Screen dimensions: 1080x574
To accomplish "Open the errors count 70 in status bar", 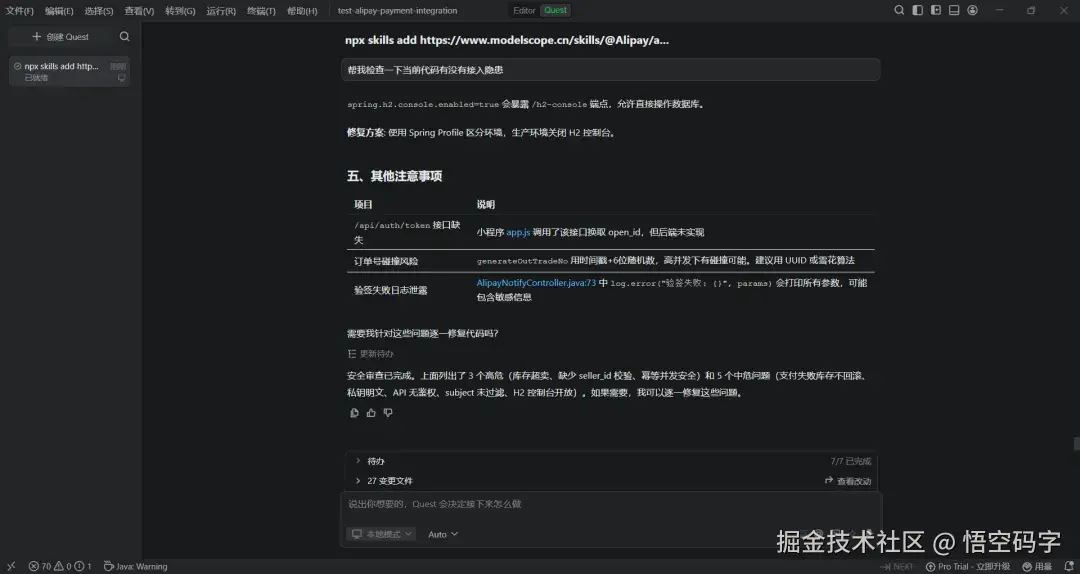I will [x=40, y=566].
